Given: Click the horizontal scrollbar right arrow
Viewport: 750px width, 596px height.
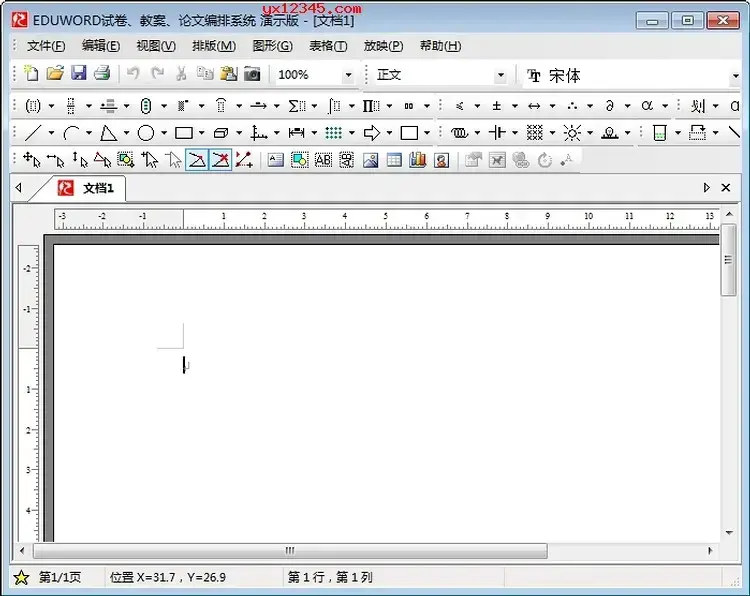Looking at the screenshot, I should click(x=710, y=551).
